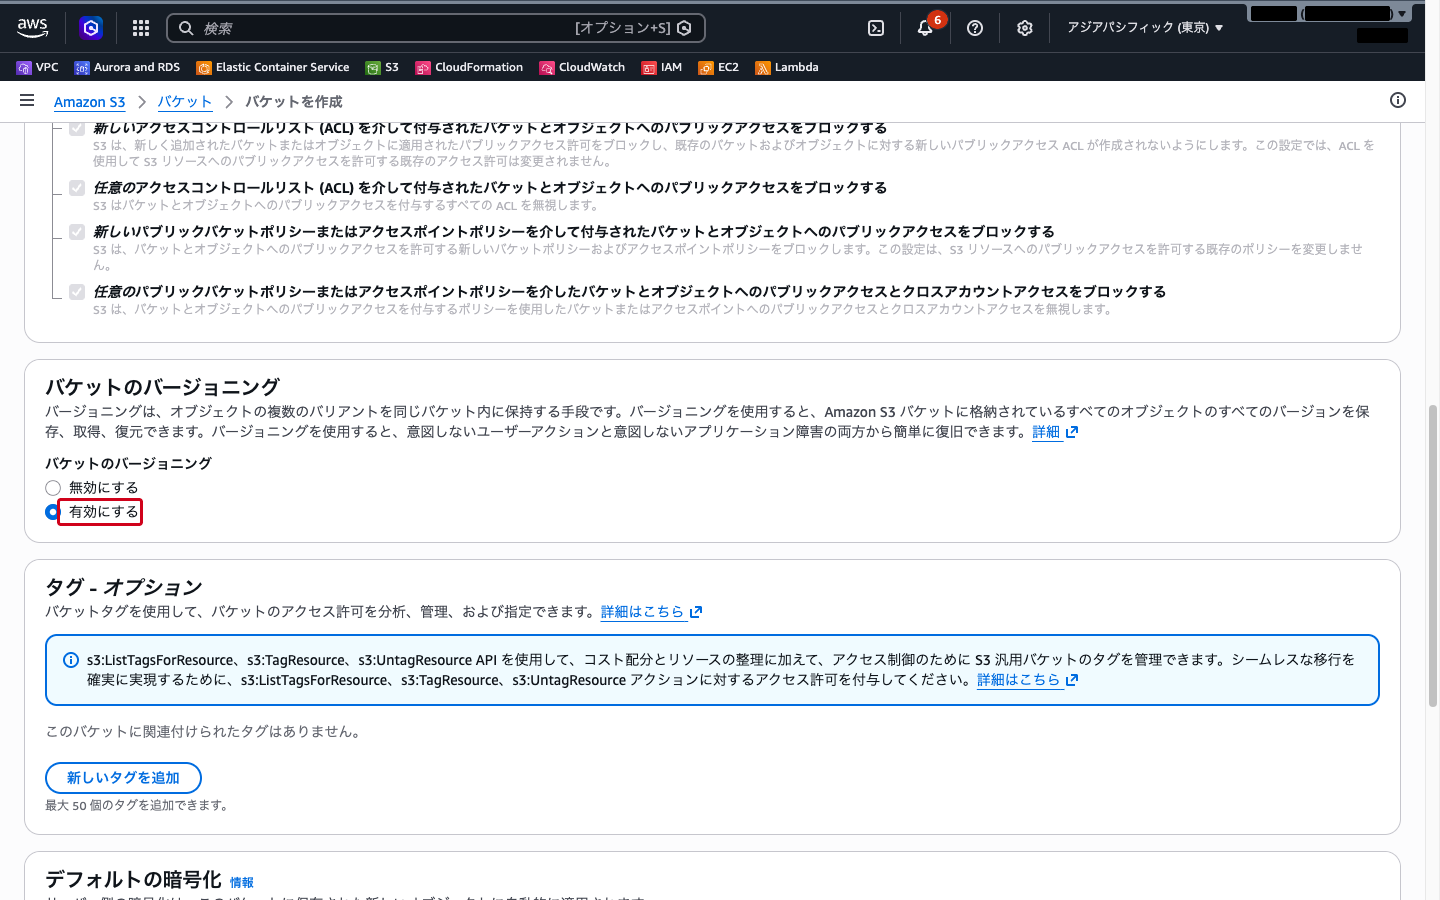This screenshot has width=1440, height=900.
Task: Open the help question mark icon
Action: tap(975, 28)
